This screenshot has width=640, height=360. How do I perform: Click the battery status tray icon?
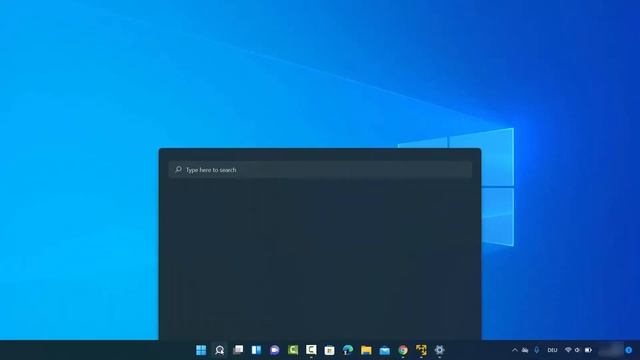point(588,350)
